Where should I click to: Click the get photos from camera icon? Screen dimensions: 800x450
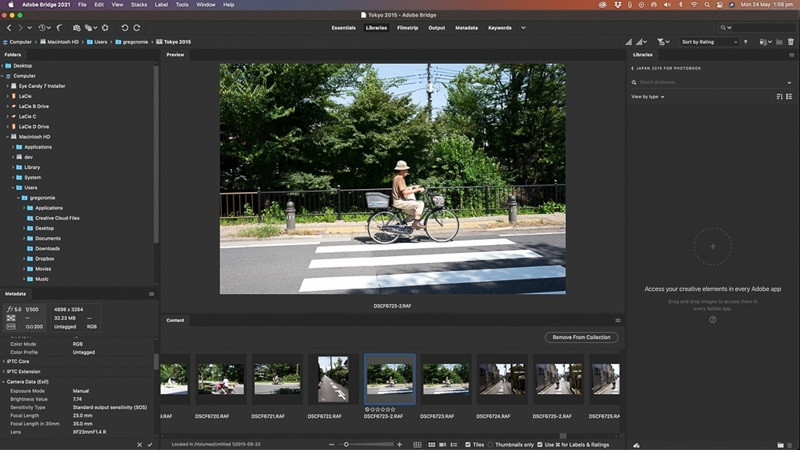tap(77, 28)
